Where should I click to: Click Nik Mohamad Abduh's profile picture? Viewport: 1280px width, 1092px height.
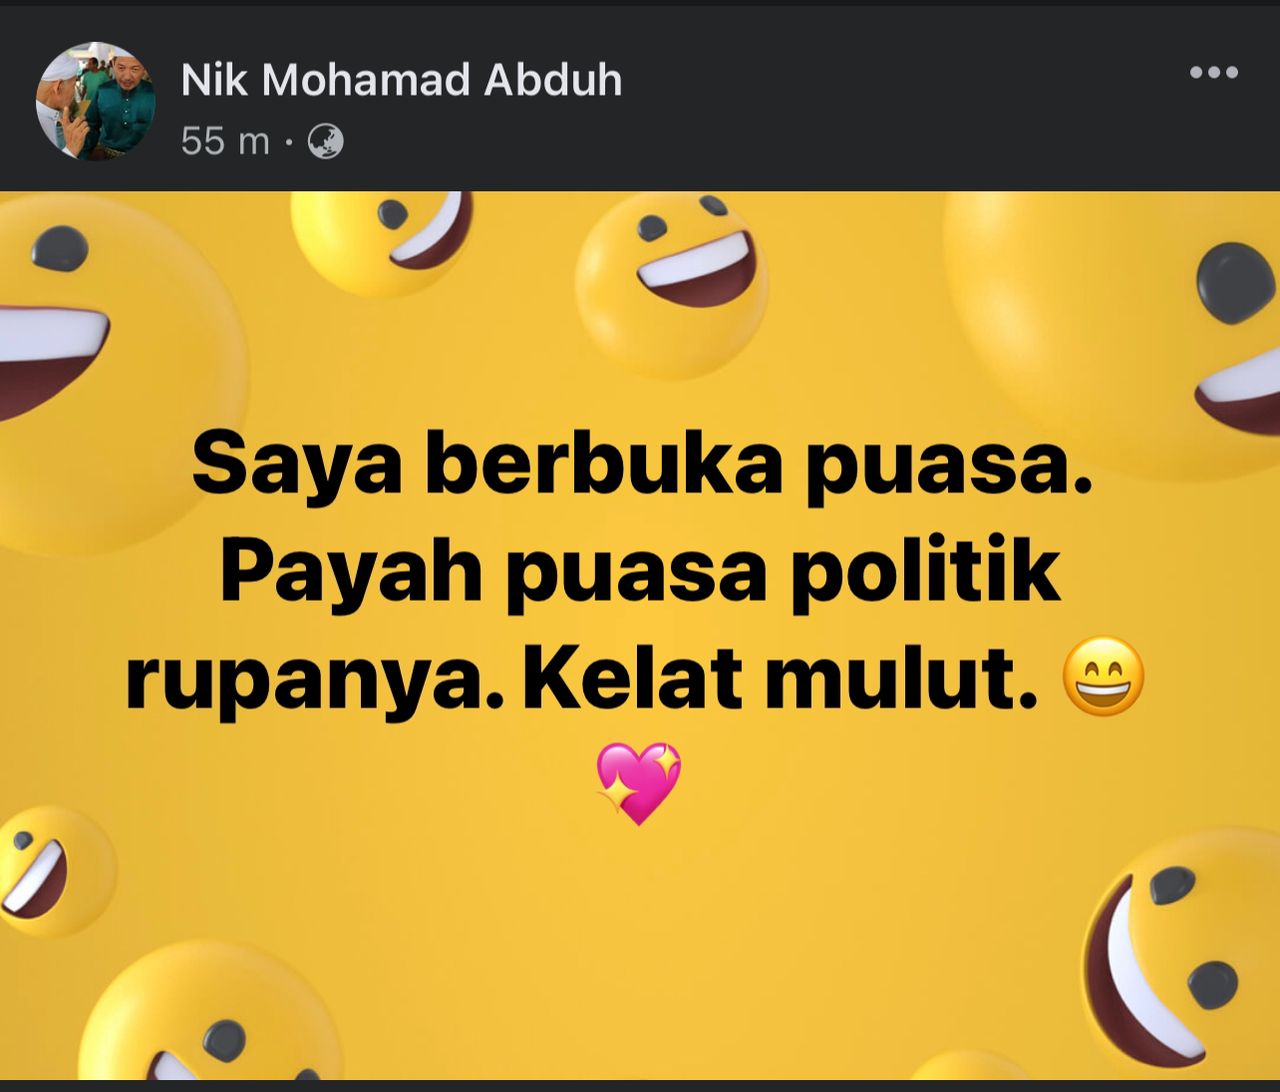pyautogui.click(x=96, y=101)
